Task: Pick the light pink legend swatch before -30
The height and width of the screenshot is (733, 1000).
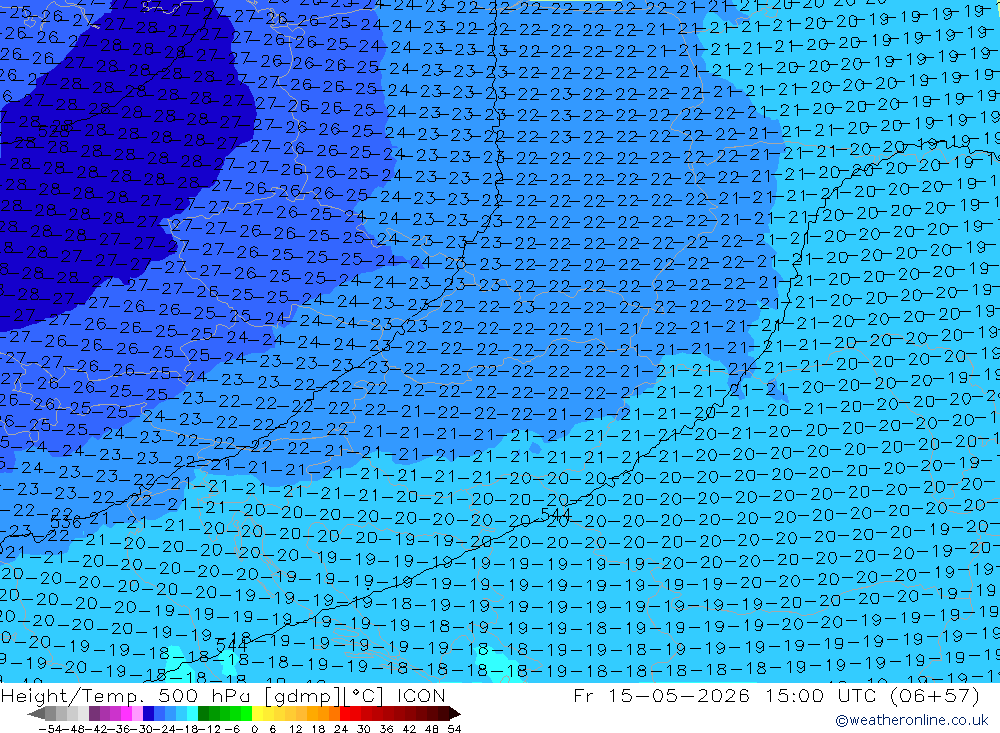Action: (x=138, y=713)
